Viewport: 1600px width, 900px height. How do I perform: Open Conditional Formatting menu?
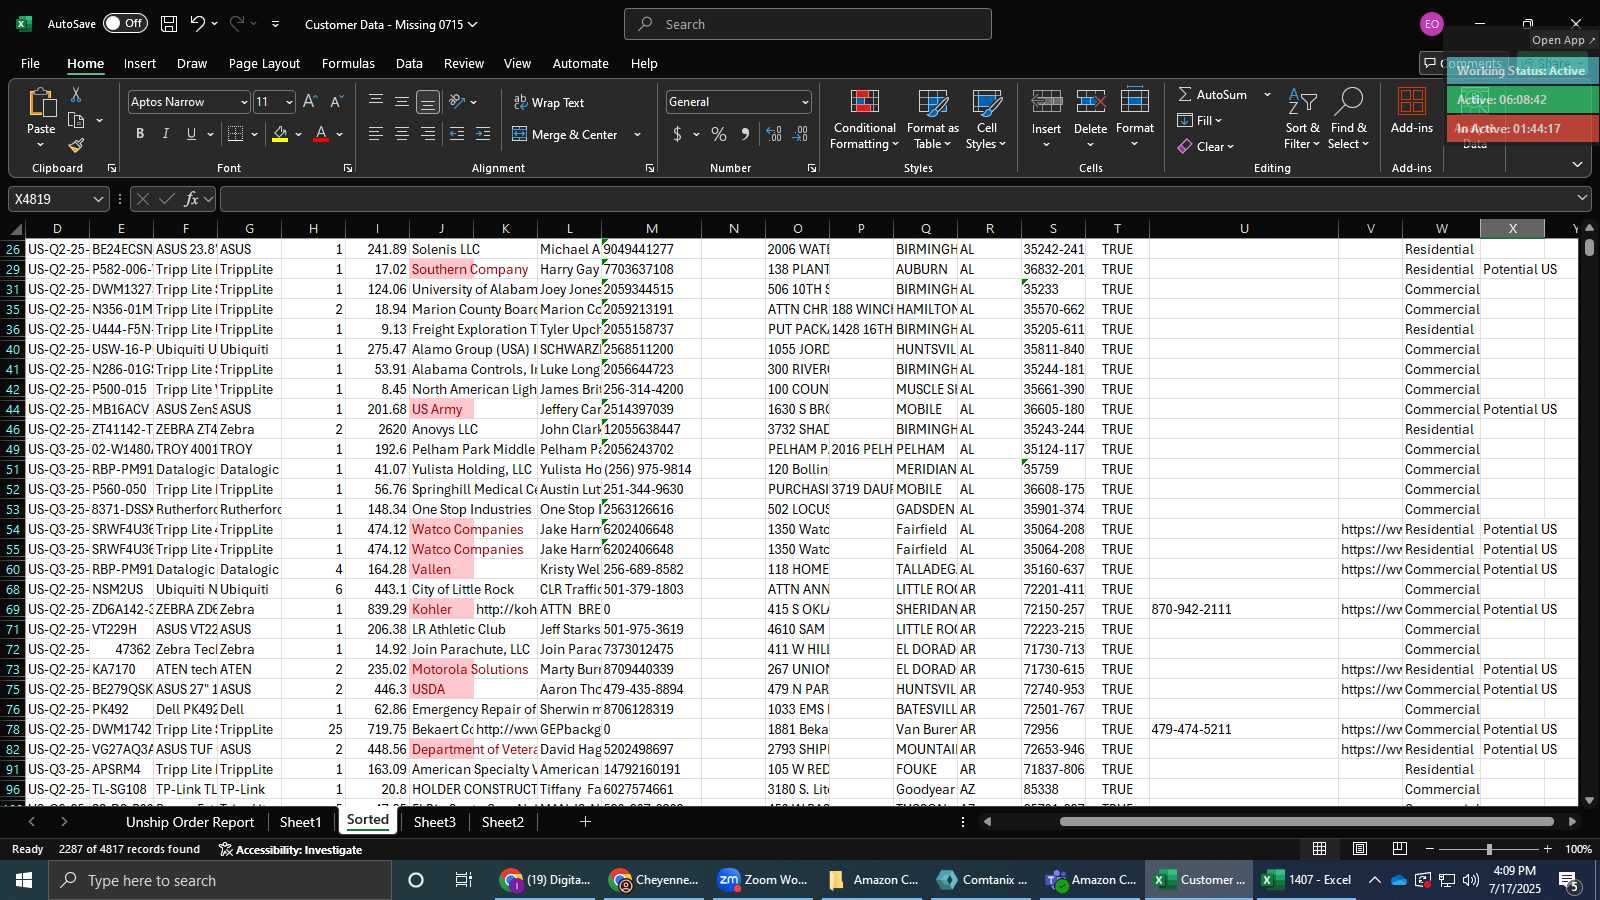click(864, 120)
